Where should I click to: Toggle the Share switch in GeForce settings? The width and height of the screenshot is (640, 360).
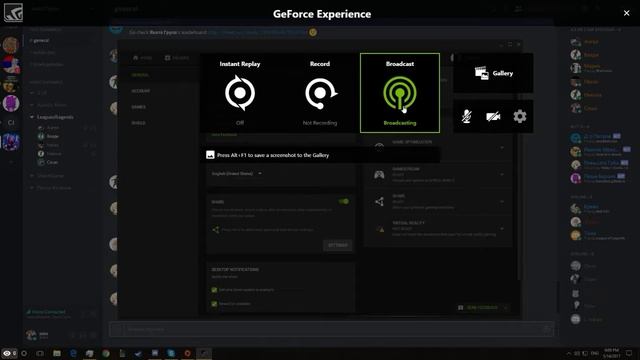tap(344, 201)
